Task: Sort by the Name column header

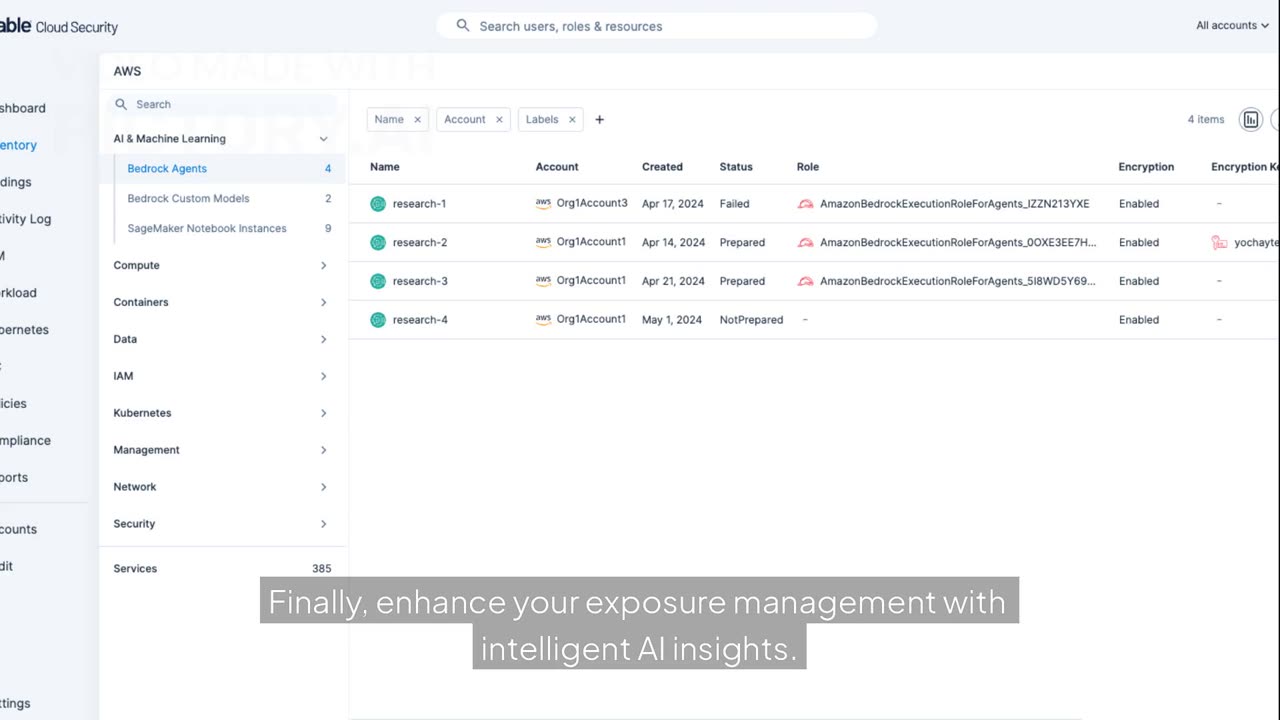Action: click(x=384, y=167)
